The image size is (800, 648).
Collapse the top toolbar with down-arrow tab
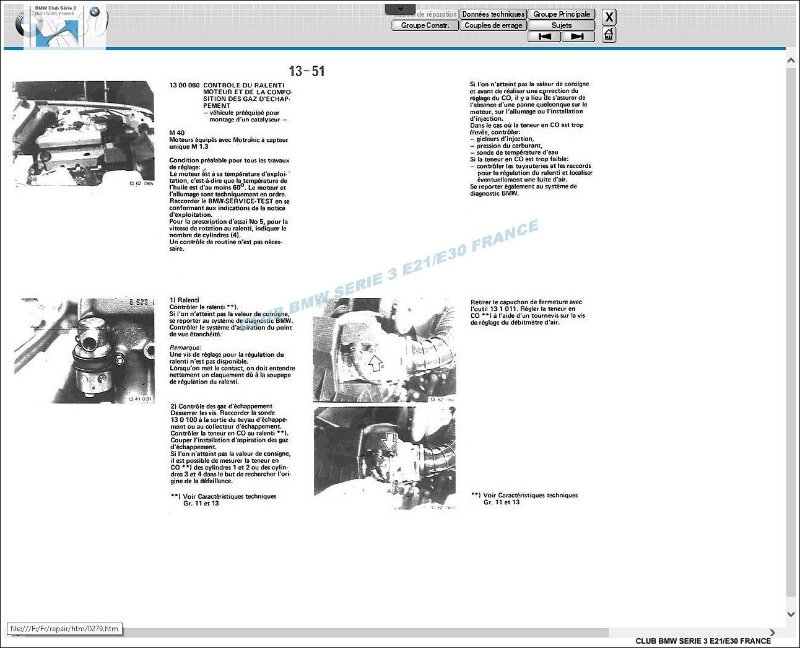400,9
